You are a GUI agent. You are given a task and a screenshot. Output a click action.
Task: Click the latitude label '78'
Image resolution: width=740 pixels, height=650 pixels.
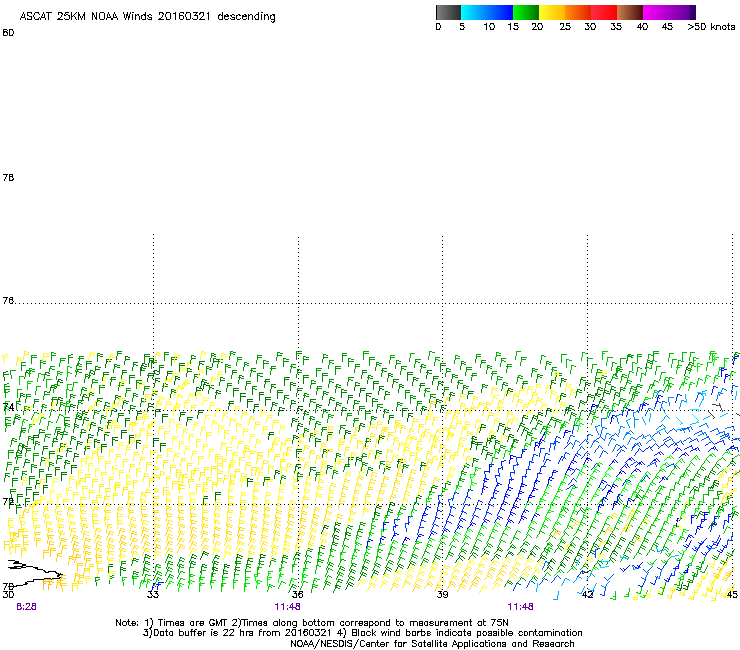coord(8,177)
